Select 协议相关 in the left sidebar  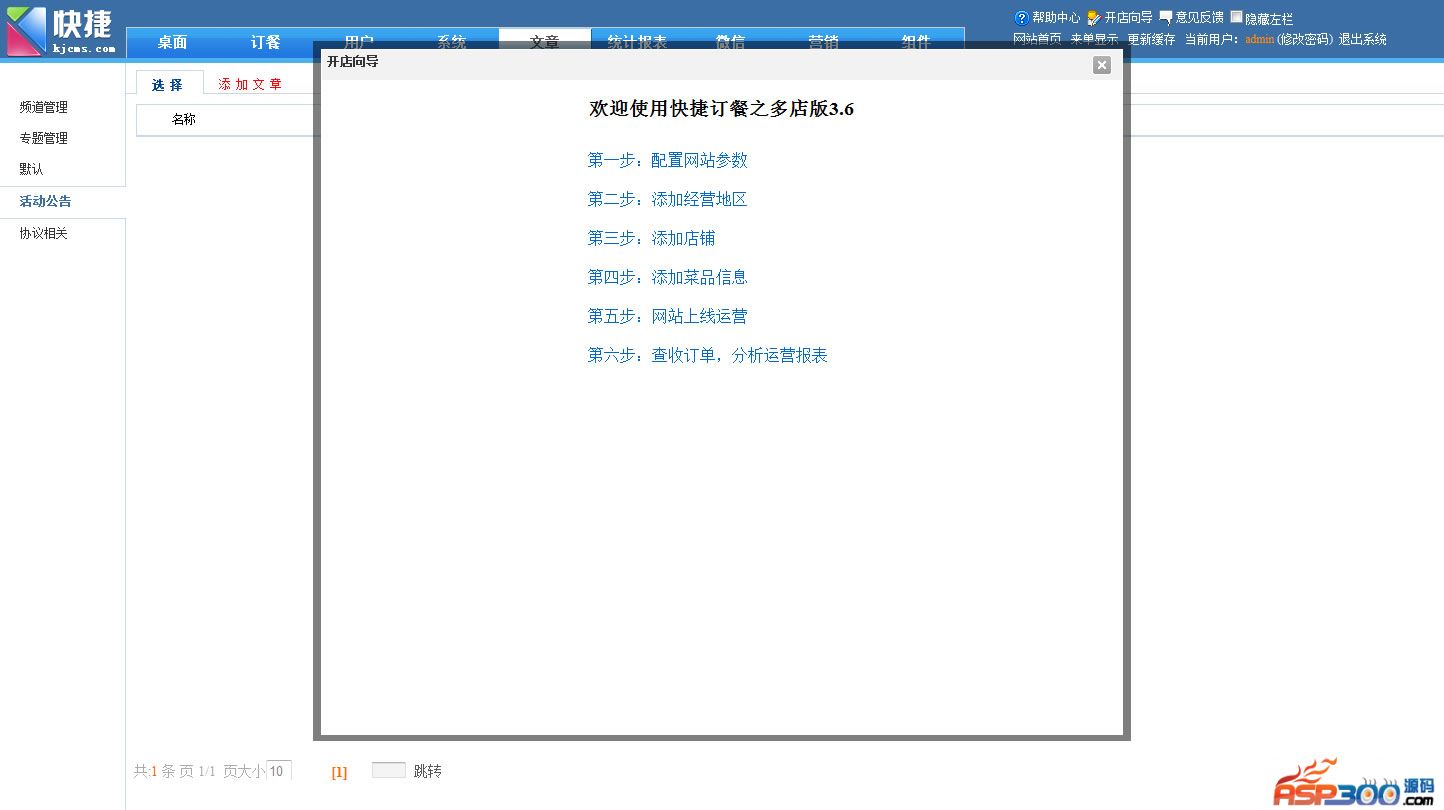point(44,233)
